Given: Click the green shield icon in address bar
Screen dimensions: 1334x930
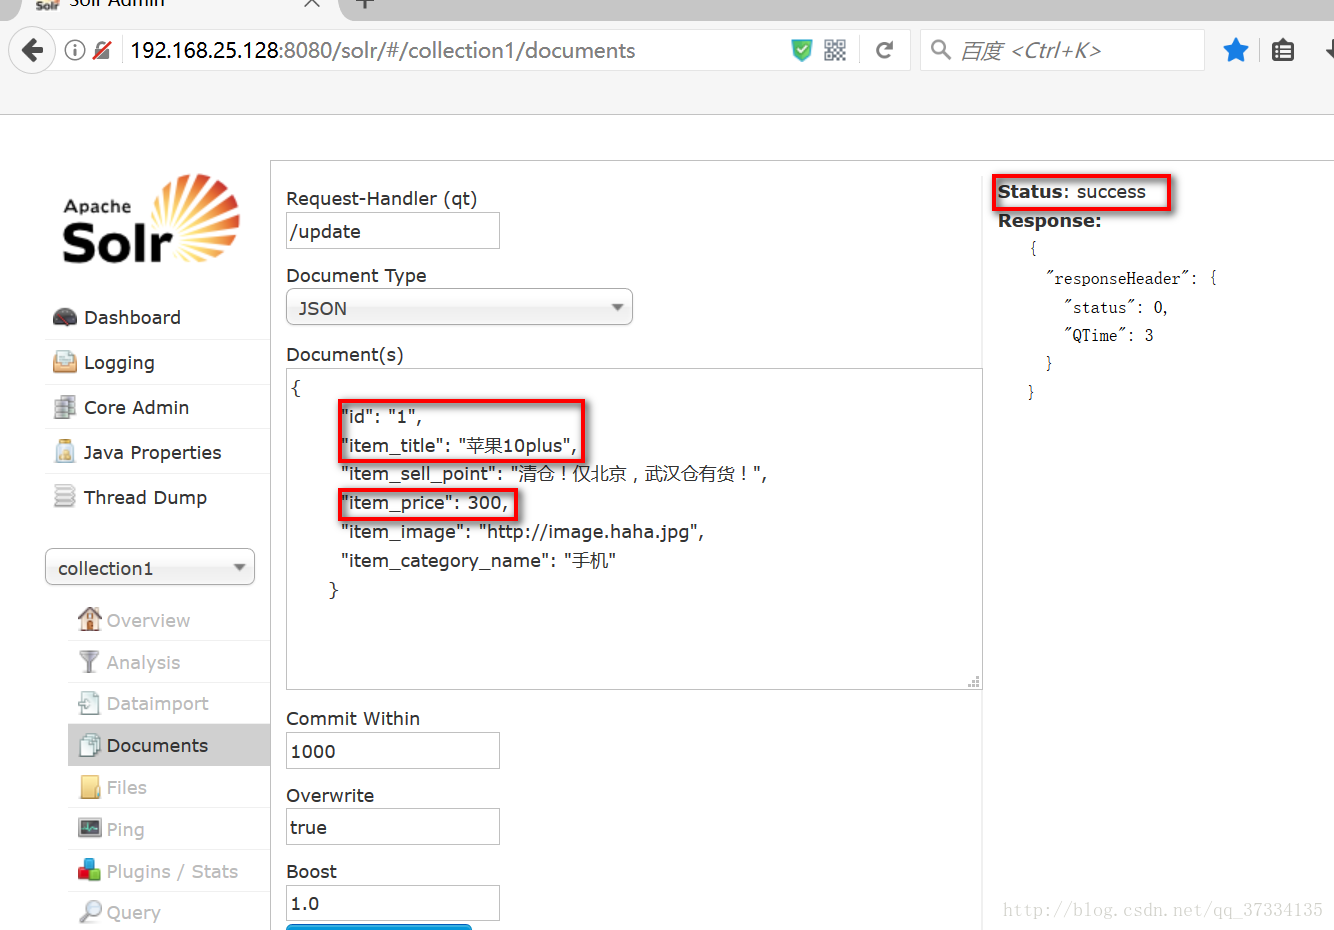Looking at the screenshot, I should [x=802, y=50].
